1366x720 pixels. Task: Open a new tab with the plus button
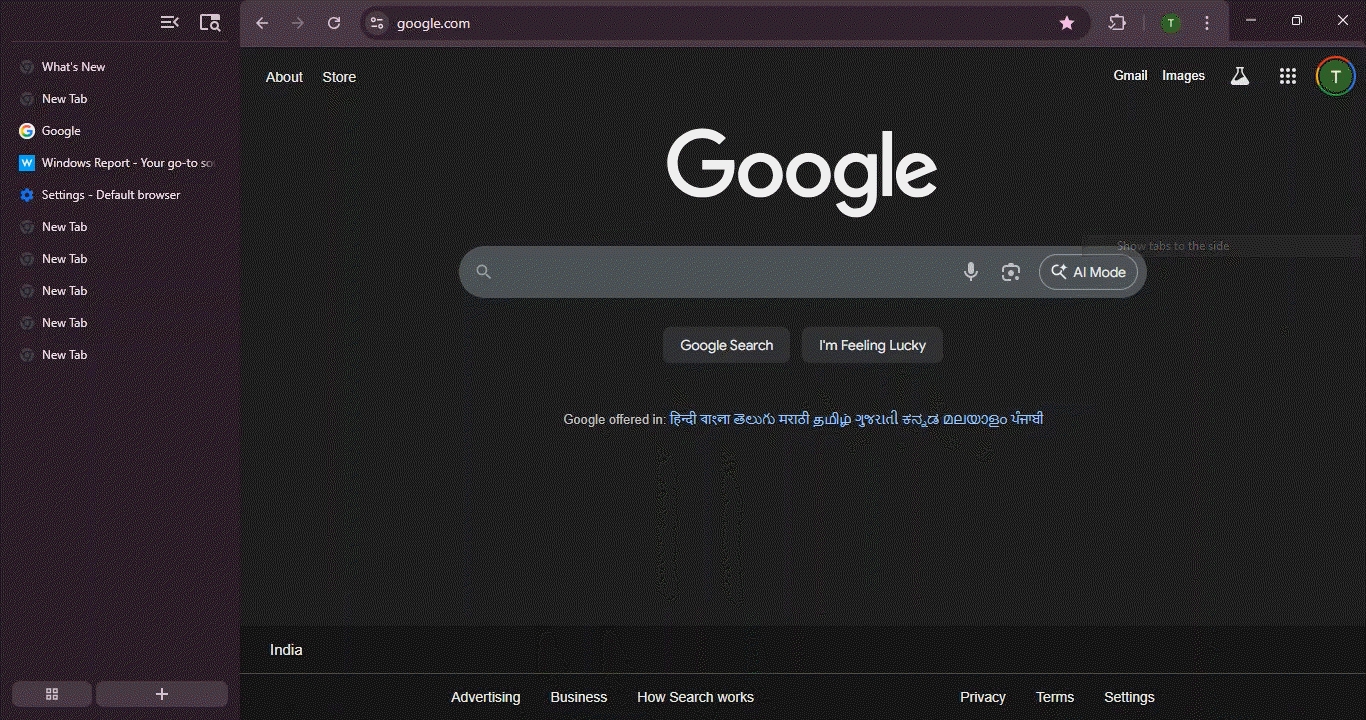(161, 693)
